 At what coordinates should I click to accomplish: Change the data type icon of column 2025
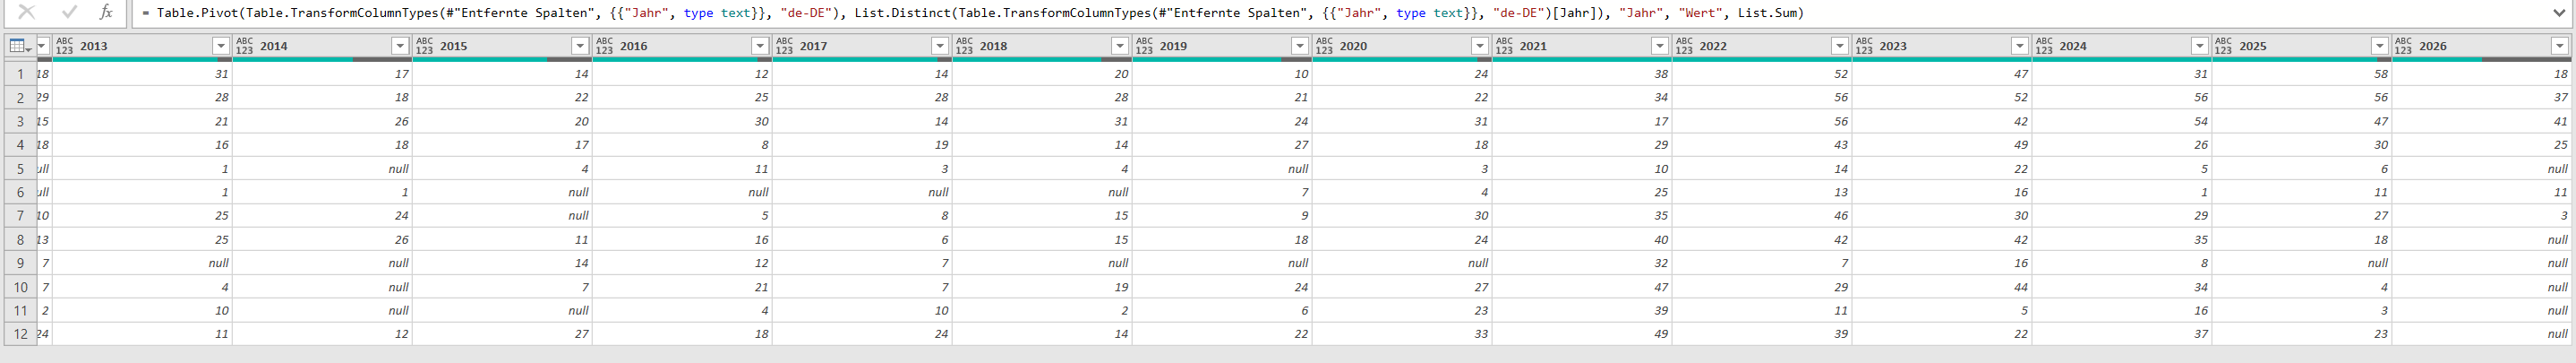[x=2225, y=46]
